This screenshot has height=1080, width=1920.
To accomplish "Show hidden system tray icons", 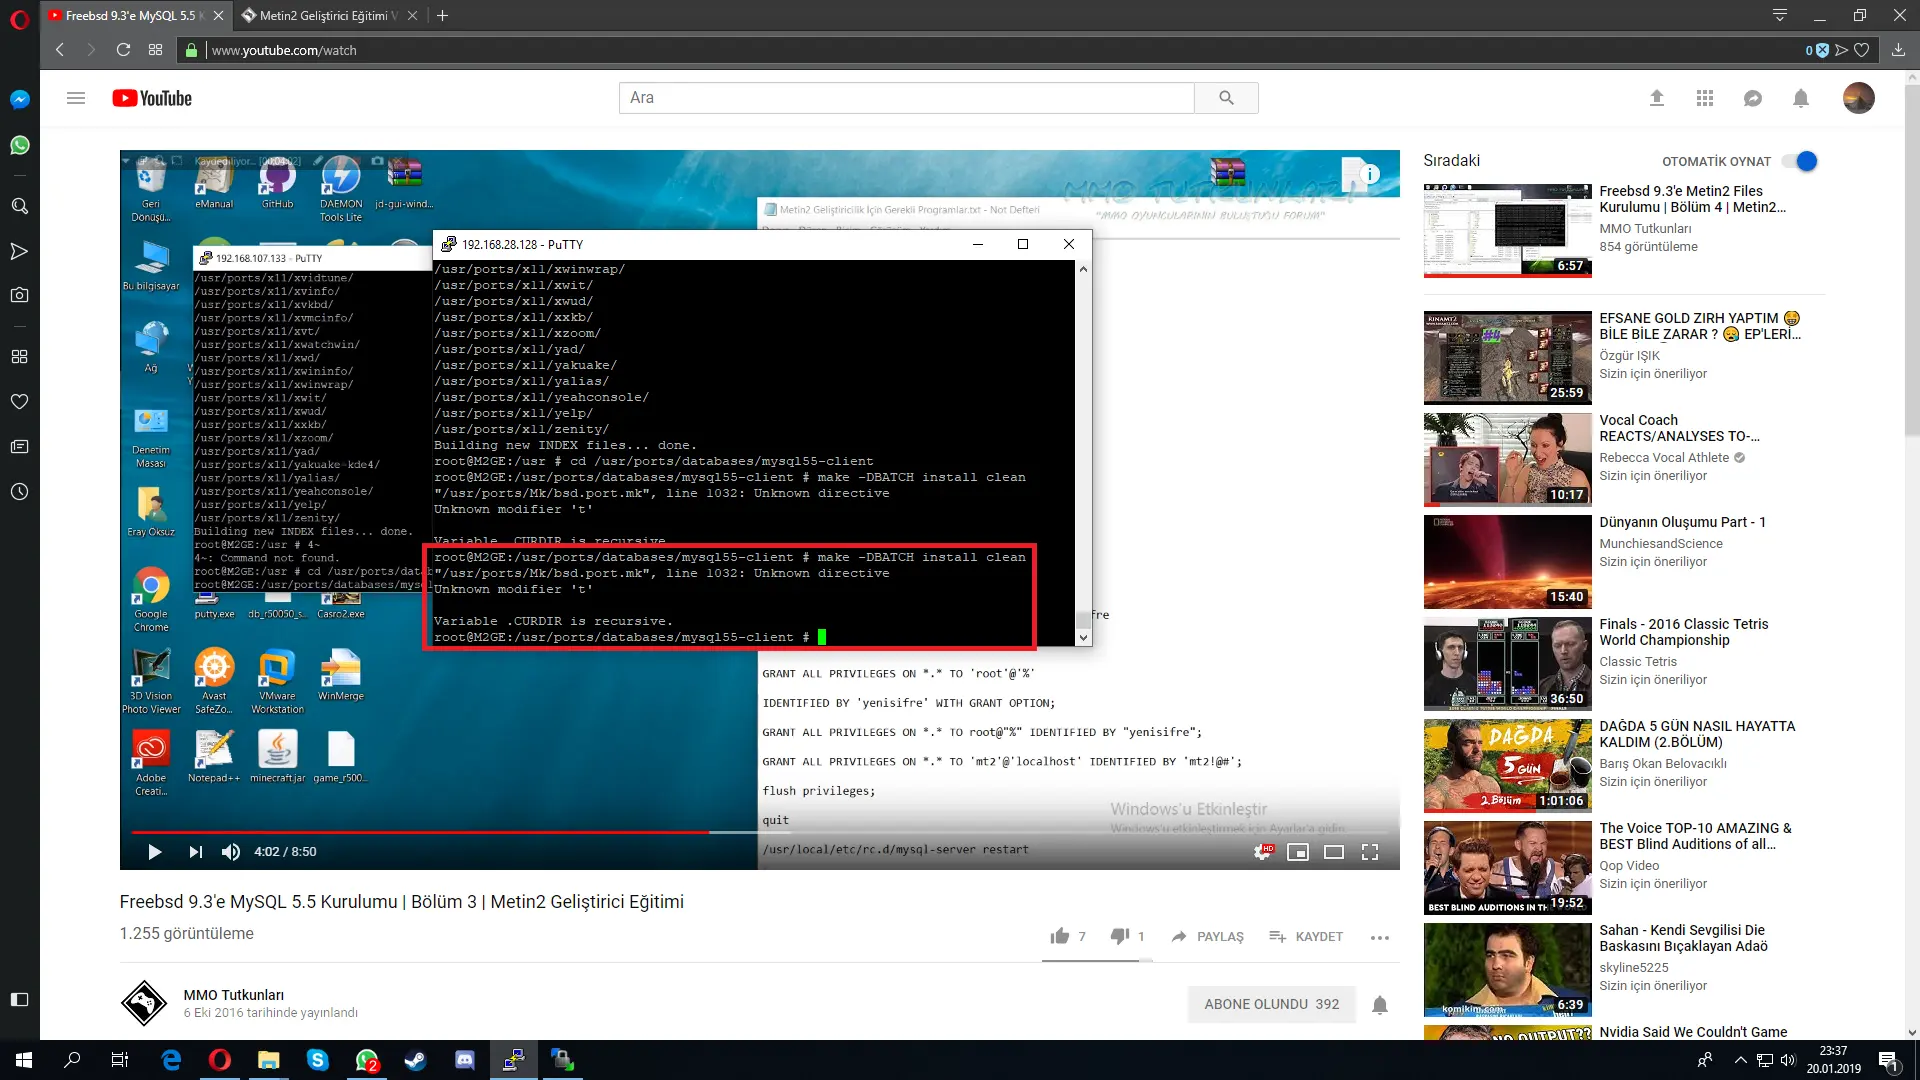I will tap(1740, 1060).
